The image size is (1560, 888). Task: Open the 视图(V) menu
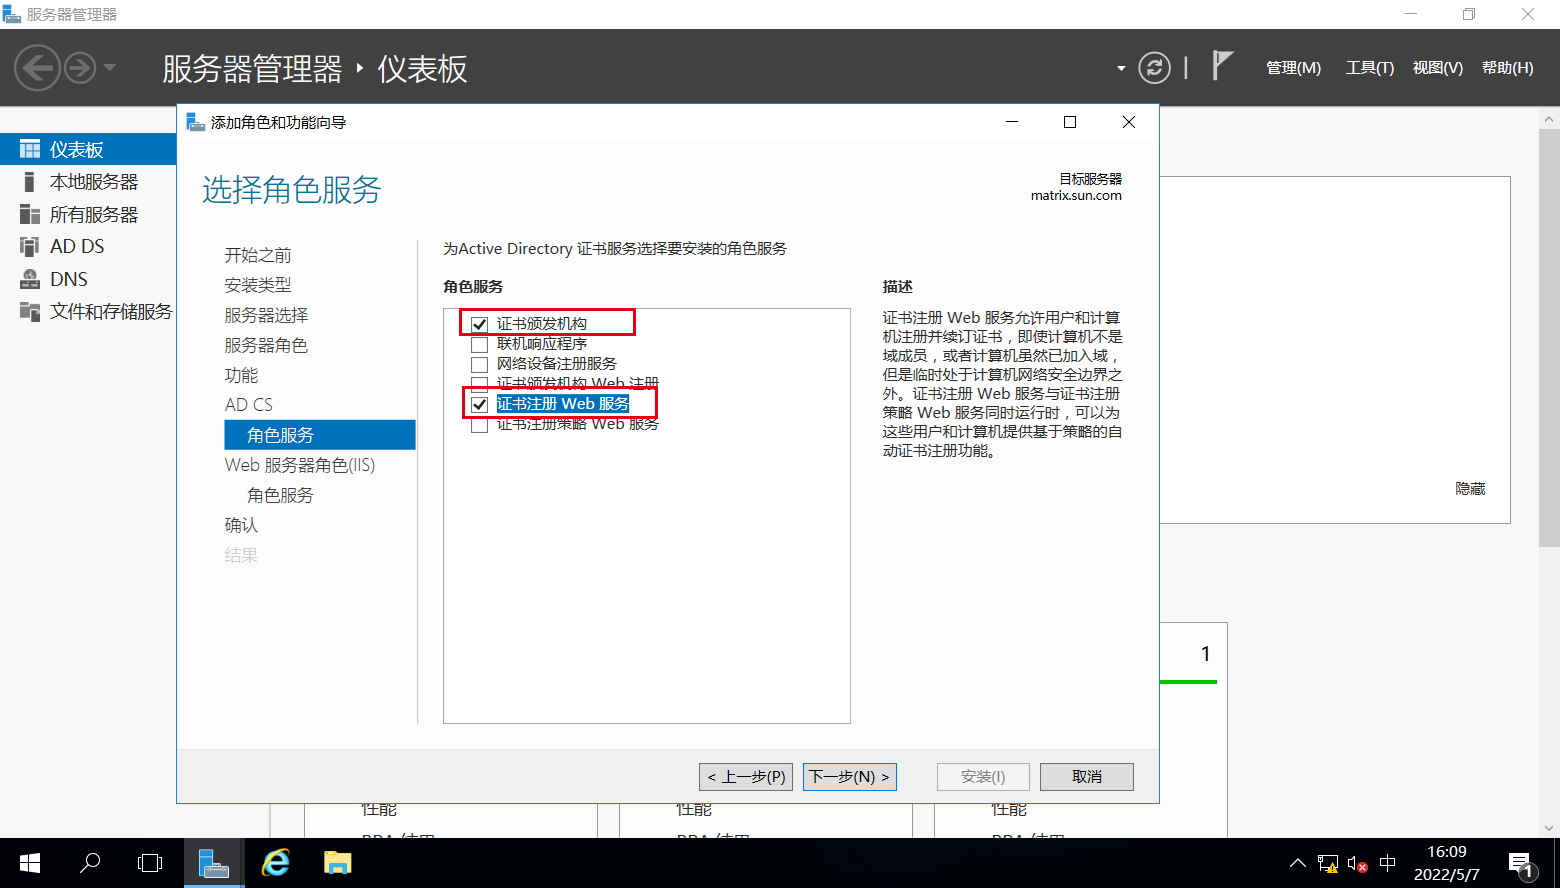[x=1437, y=68]
